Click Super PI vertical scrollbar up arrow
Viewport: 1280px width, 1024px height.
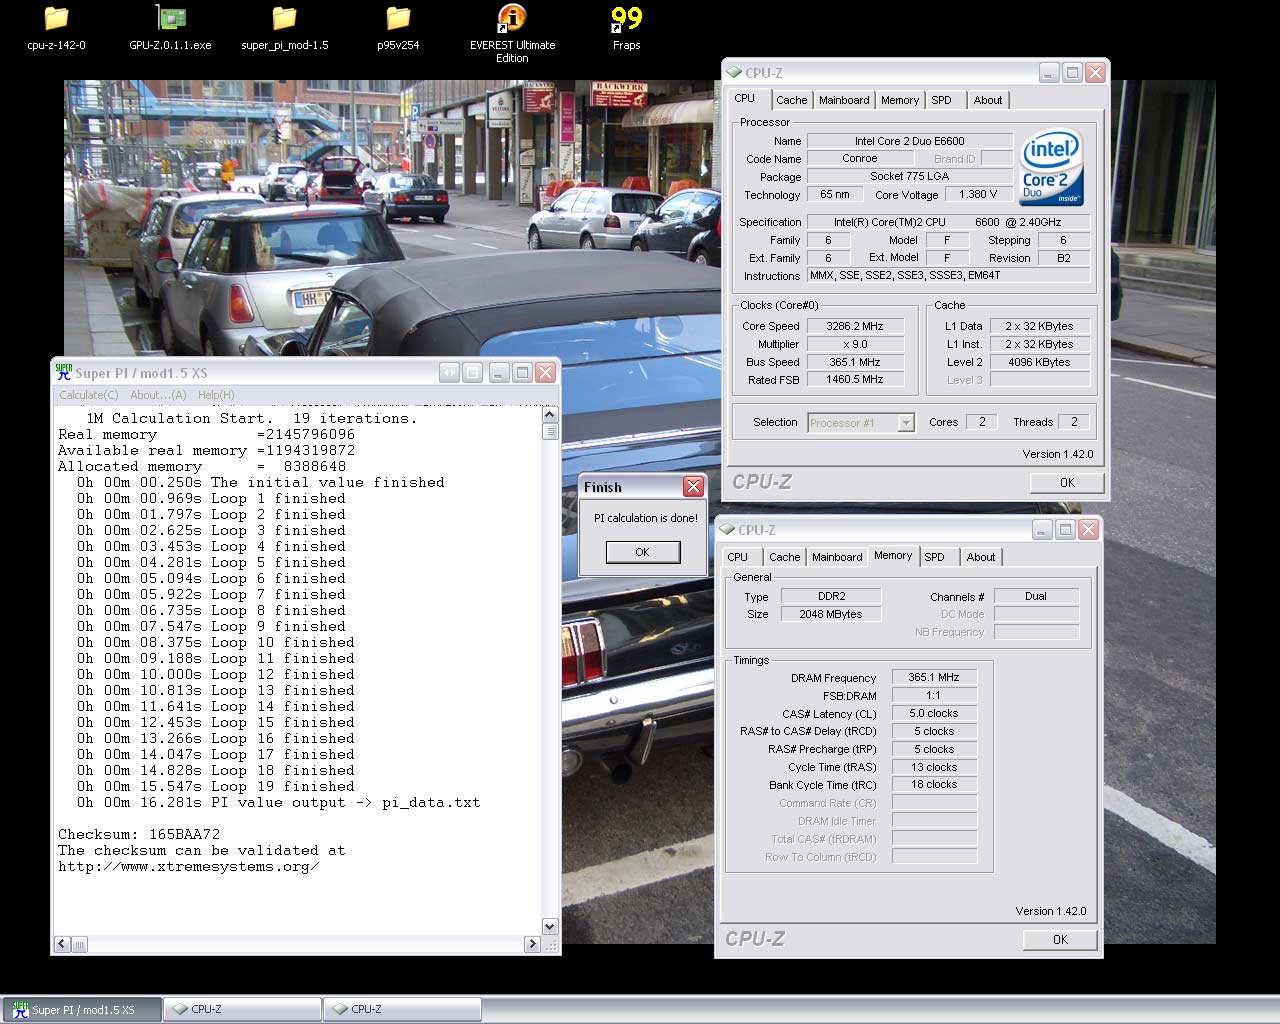pyautogui.click(x=549, y=414)
